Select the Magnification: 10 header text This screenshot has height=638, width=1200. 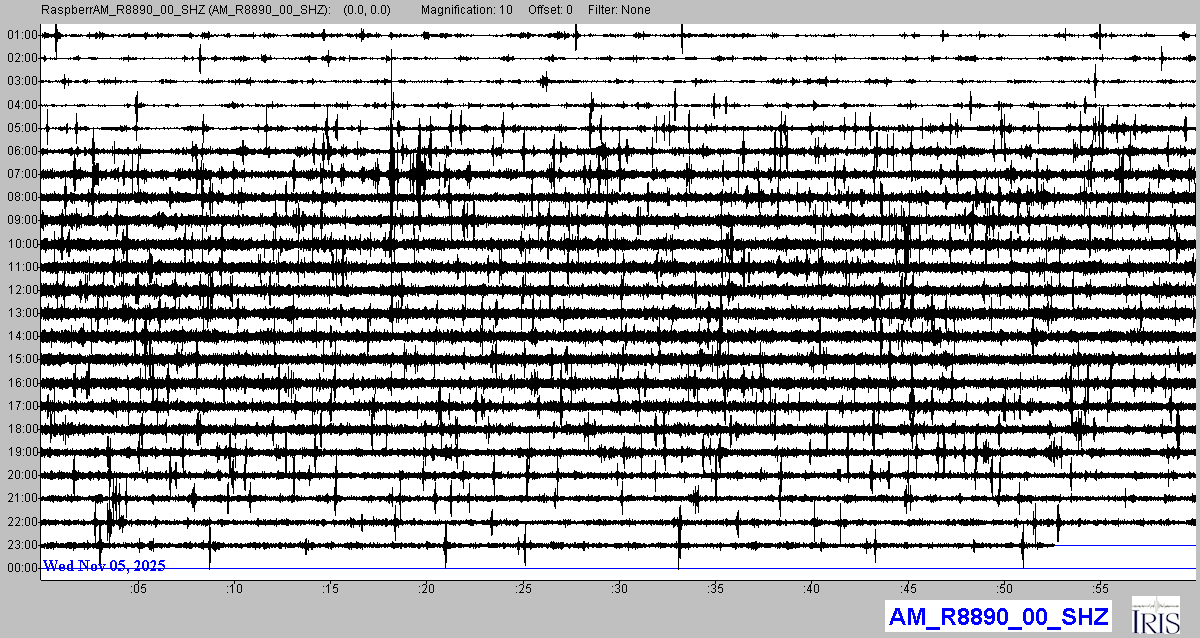pyautogui.click(x=468, y=10)
